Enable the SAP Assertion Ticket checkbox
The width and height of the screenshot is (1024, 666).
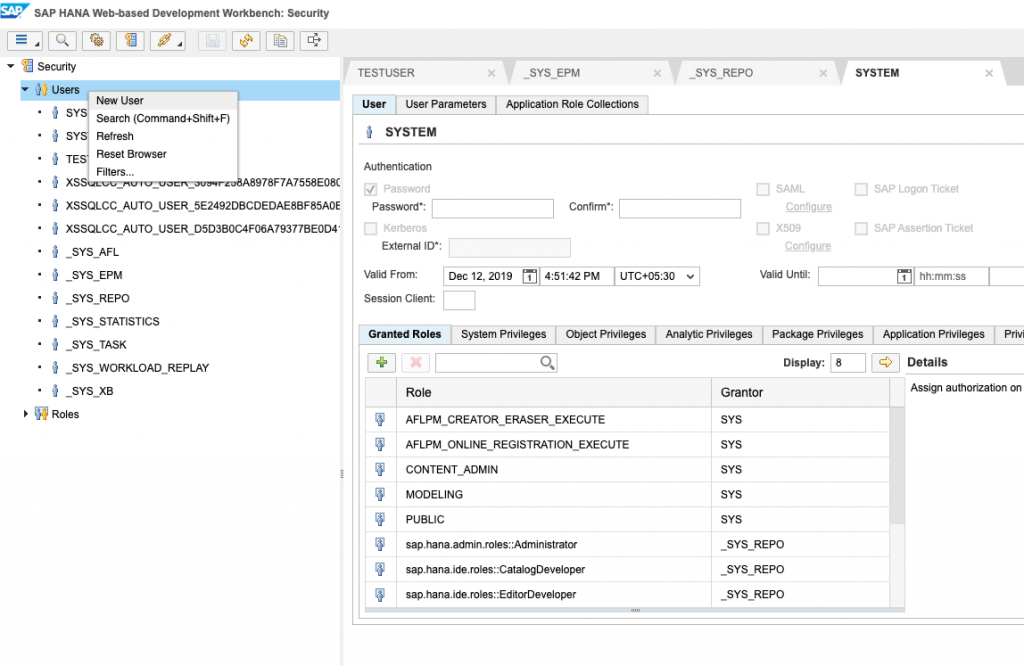coord(861,229)
